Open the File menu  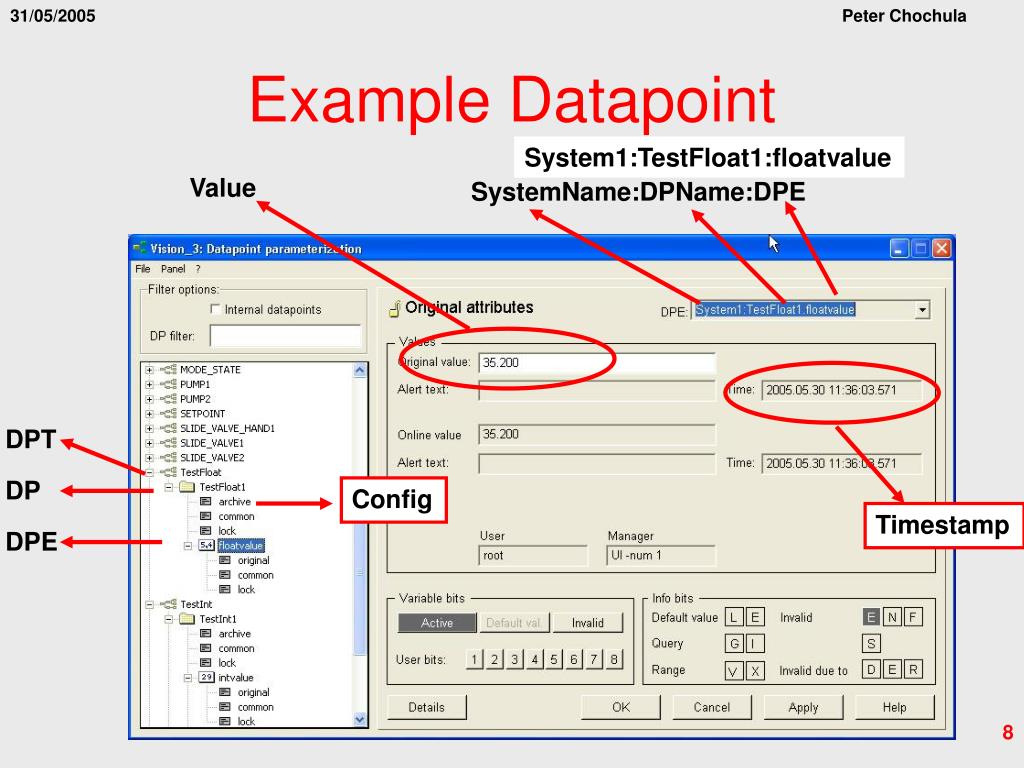[x=142, y=269]
